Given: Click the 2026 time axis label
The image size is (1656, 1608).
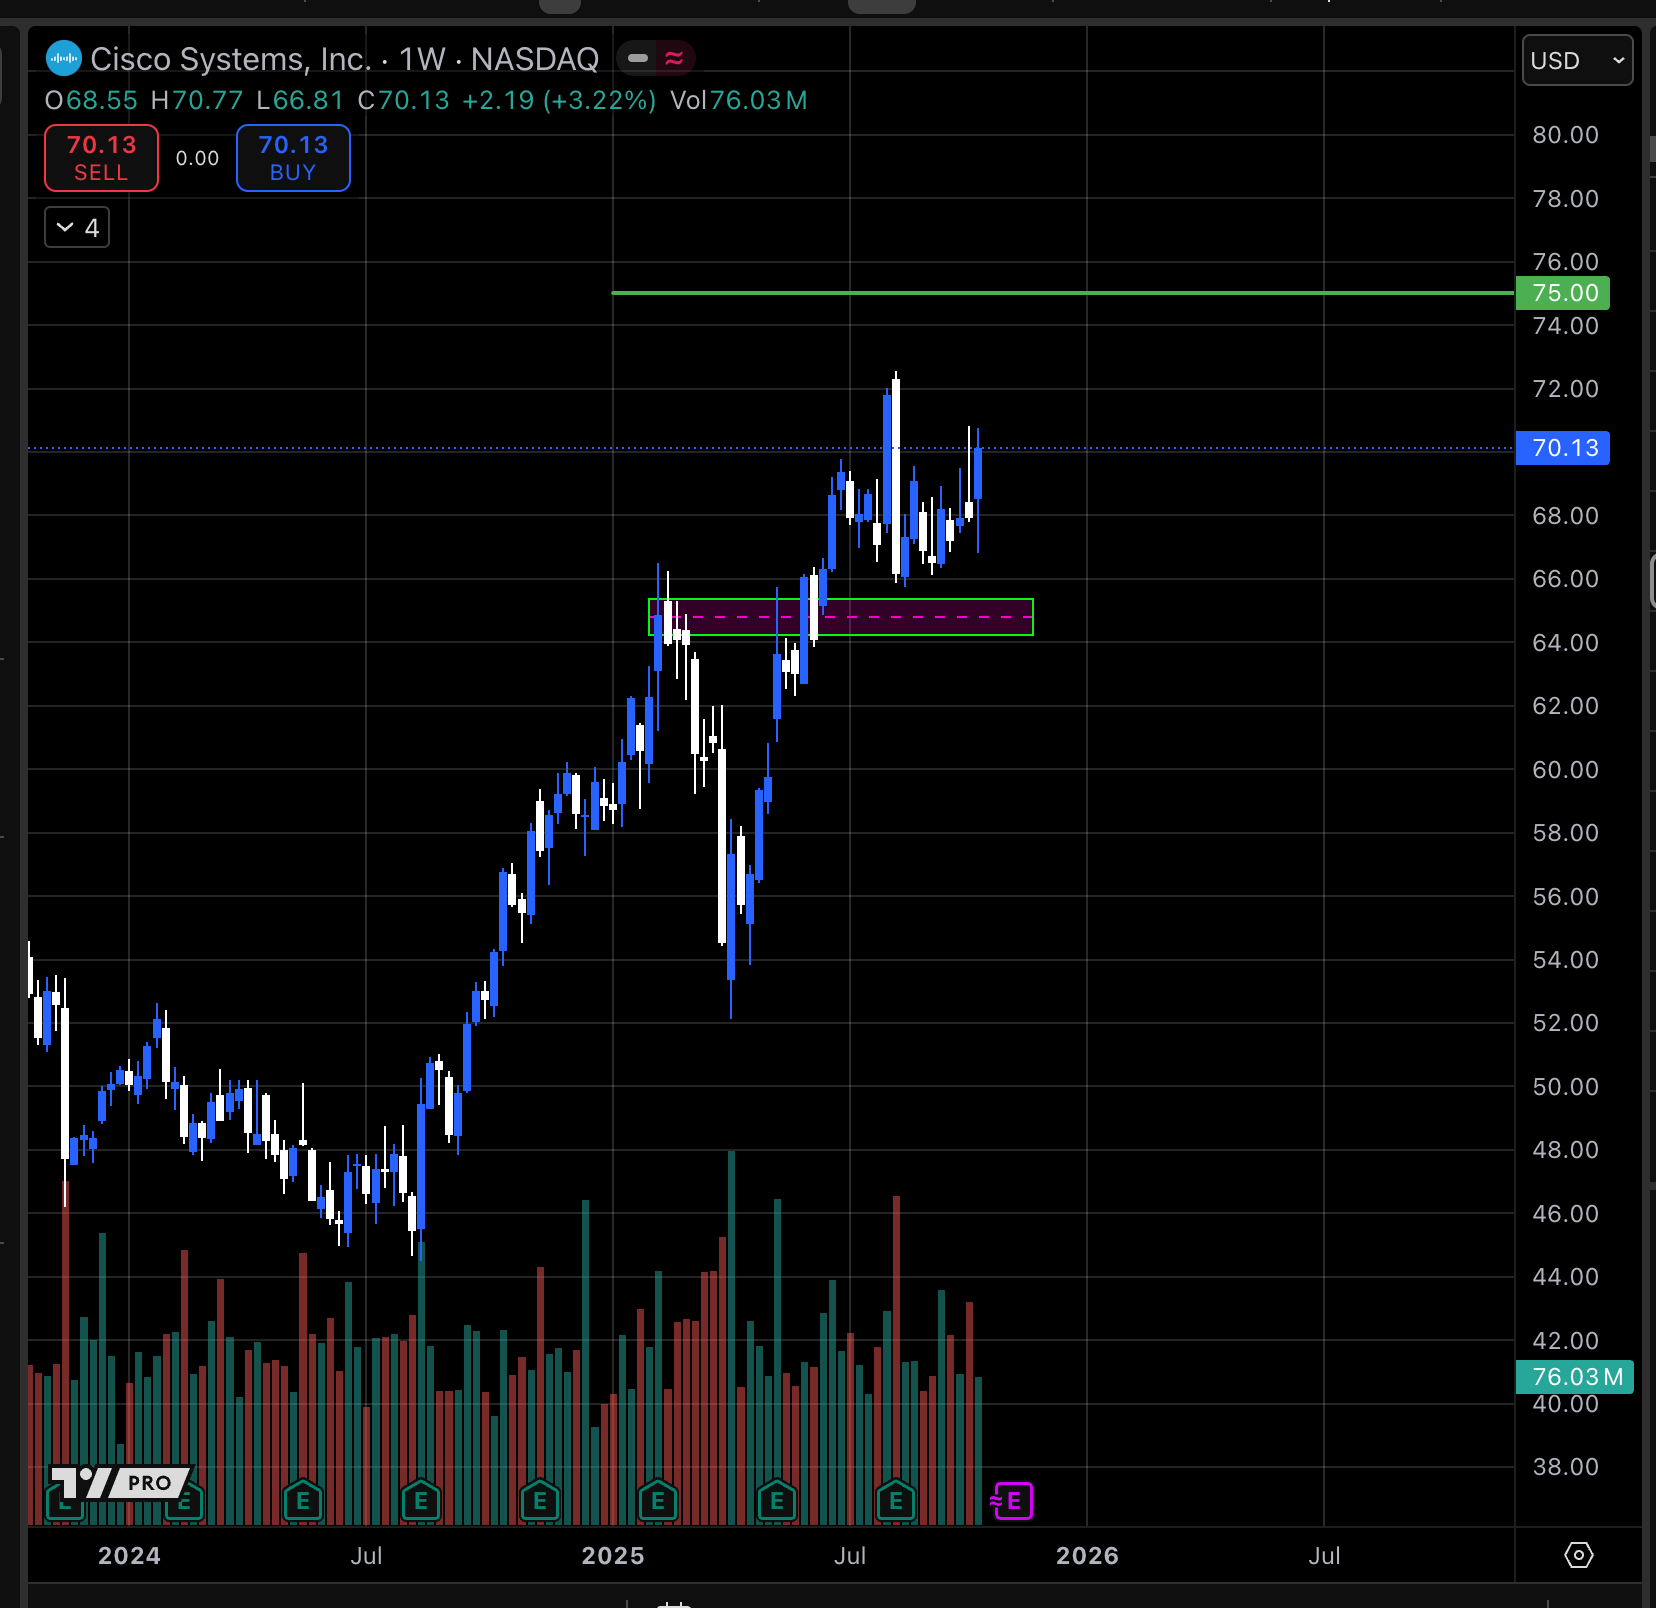Looking at the screenshot, I should (x=1087, y=1555).
